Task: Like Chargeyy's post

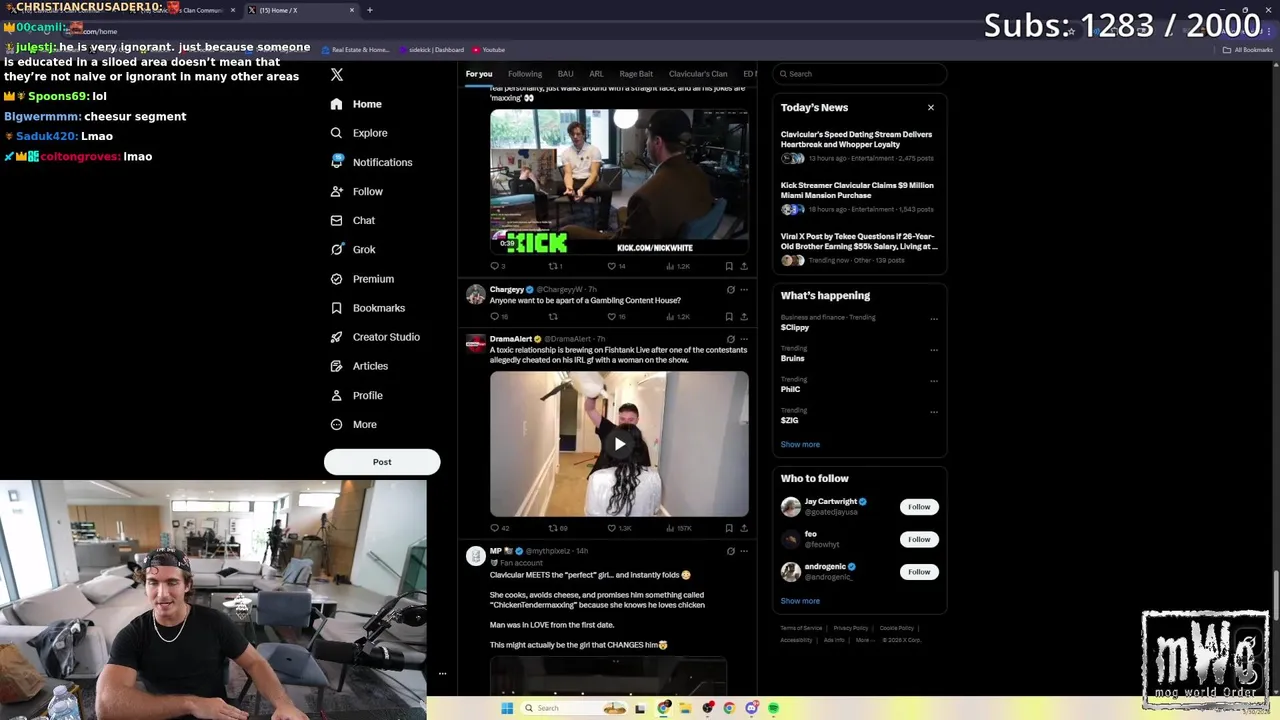Action: click(x=612, y=317)
